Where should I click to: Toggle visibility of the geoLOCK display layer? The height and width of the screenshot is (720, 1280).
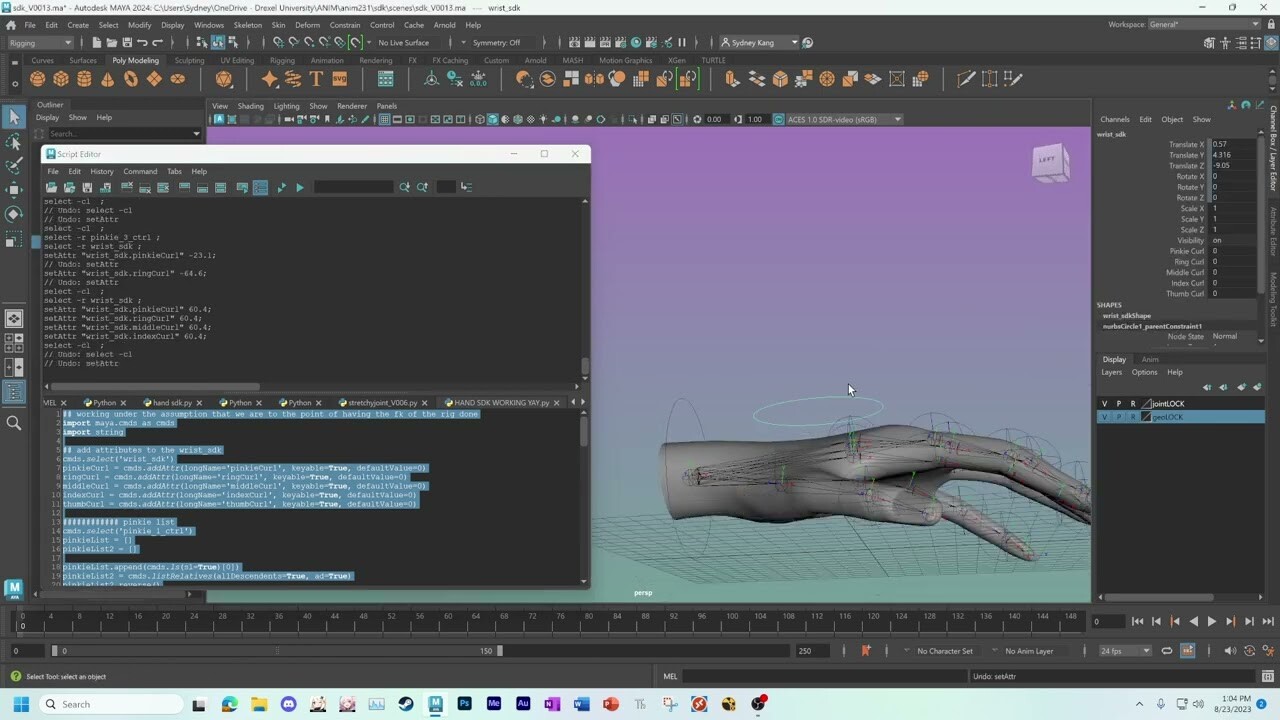coord(1103,417)
